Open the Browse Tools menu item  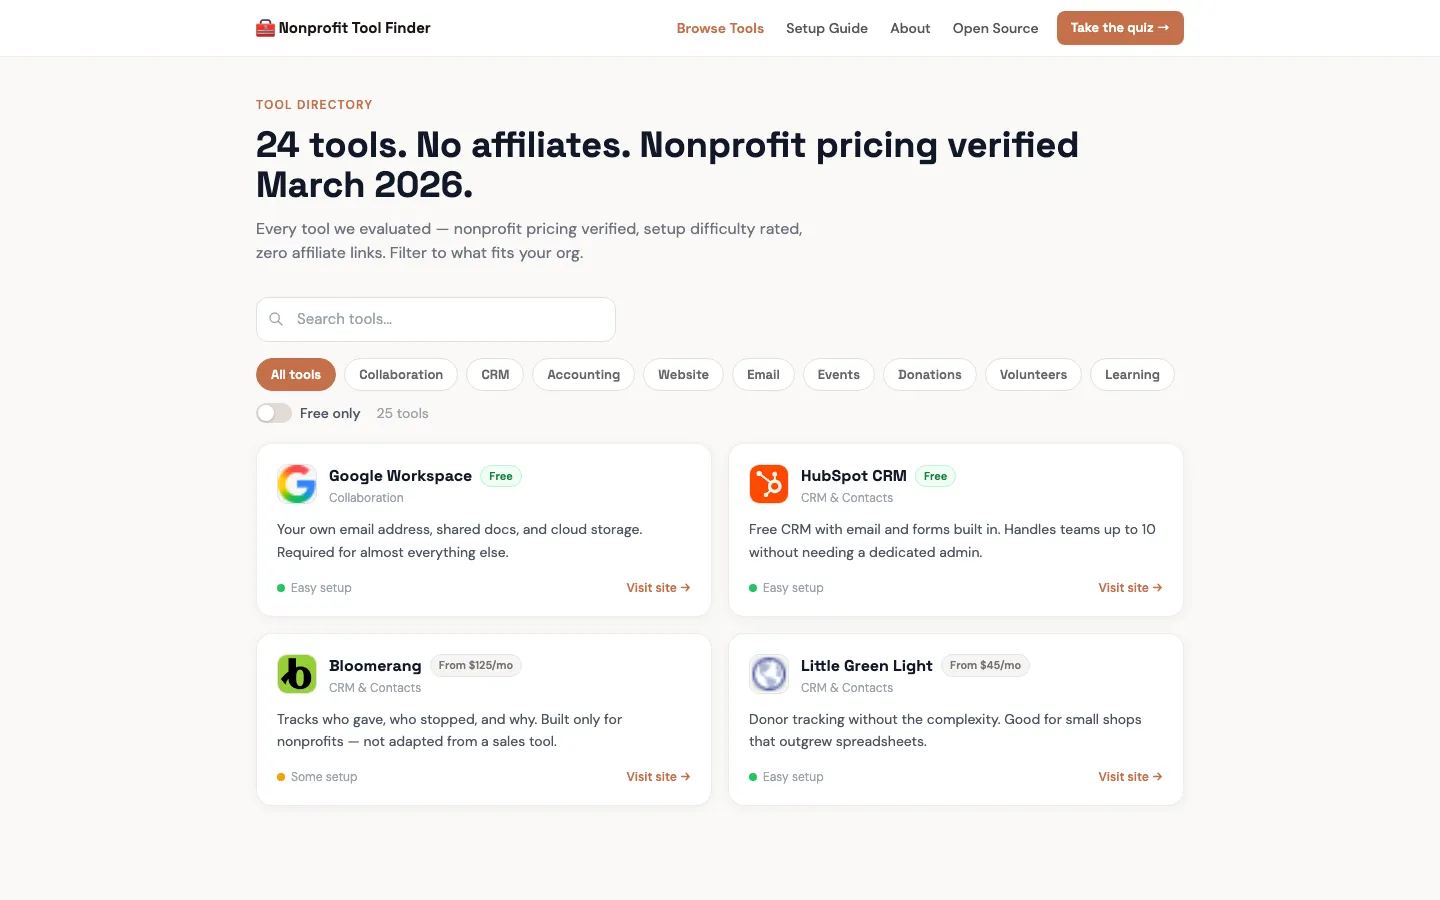(x=720, y=28)
